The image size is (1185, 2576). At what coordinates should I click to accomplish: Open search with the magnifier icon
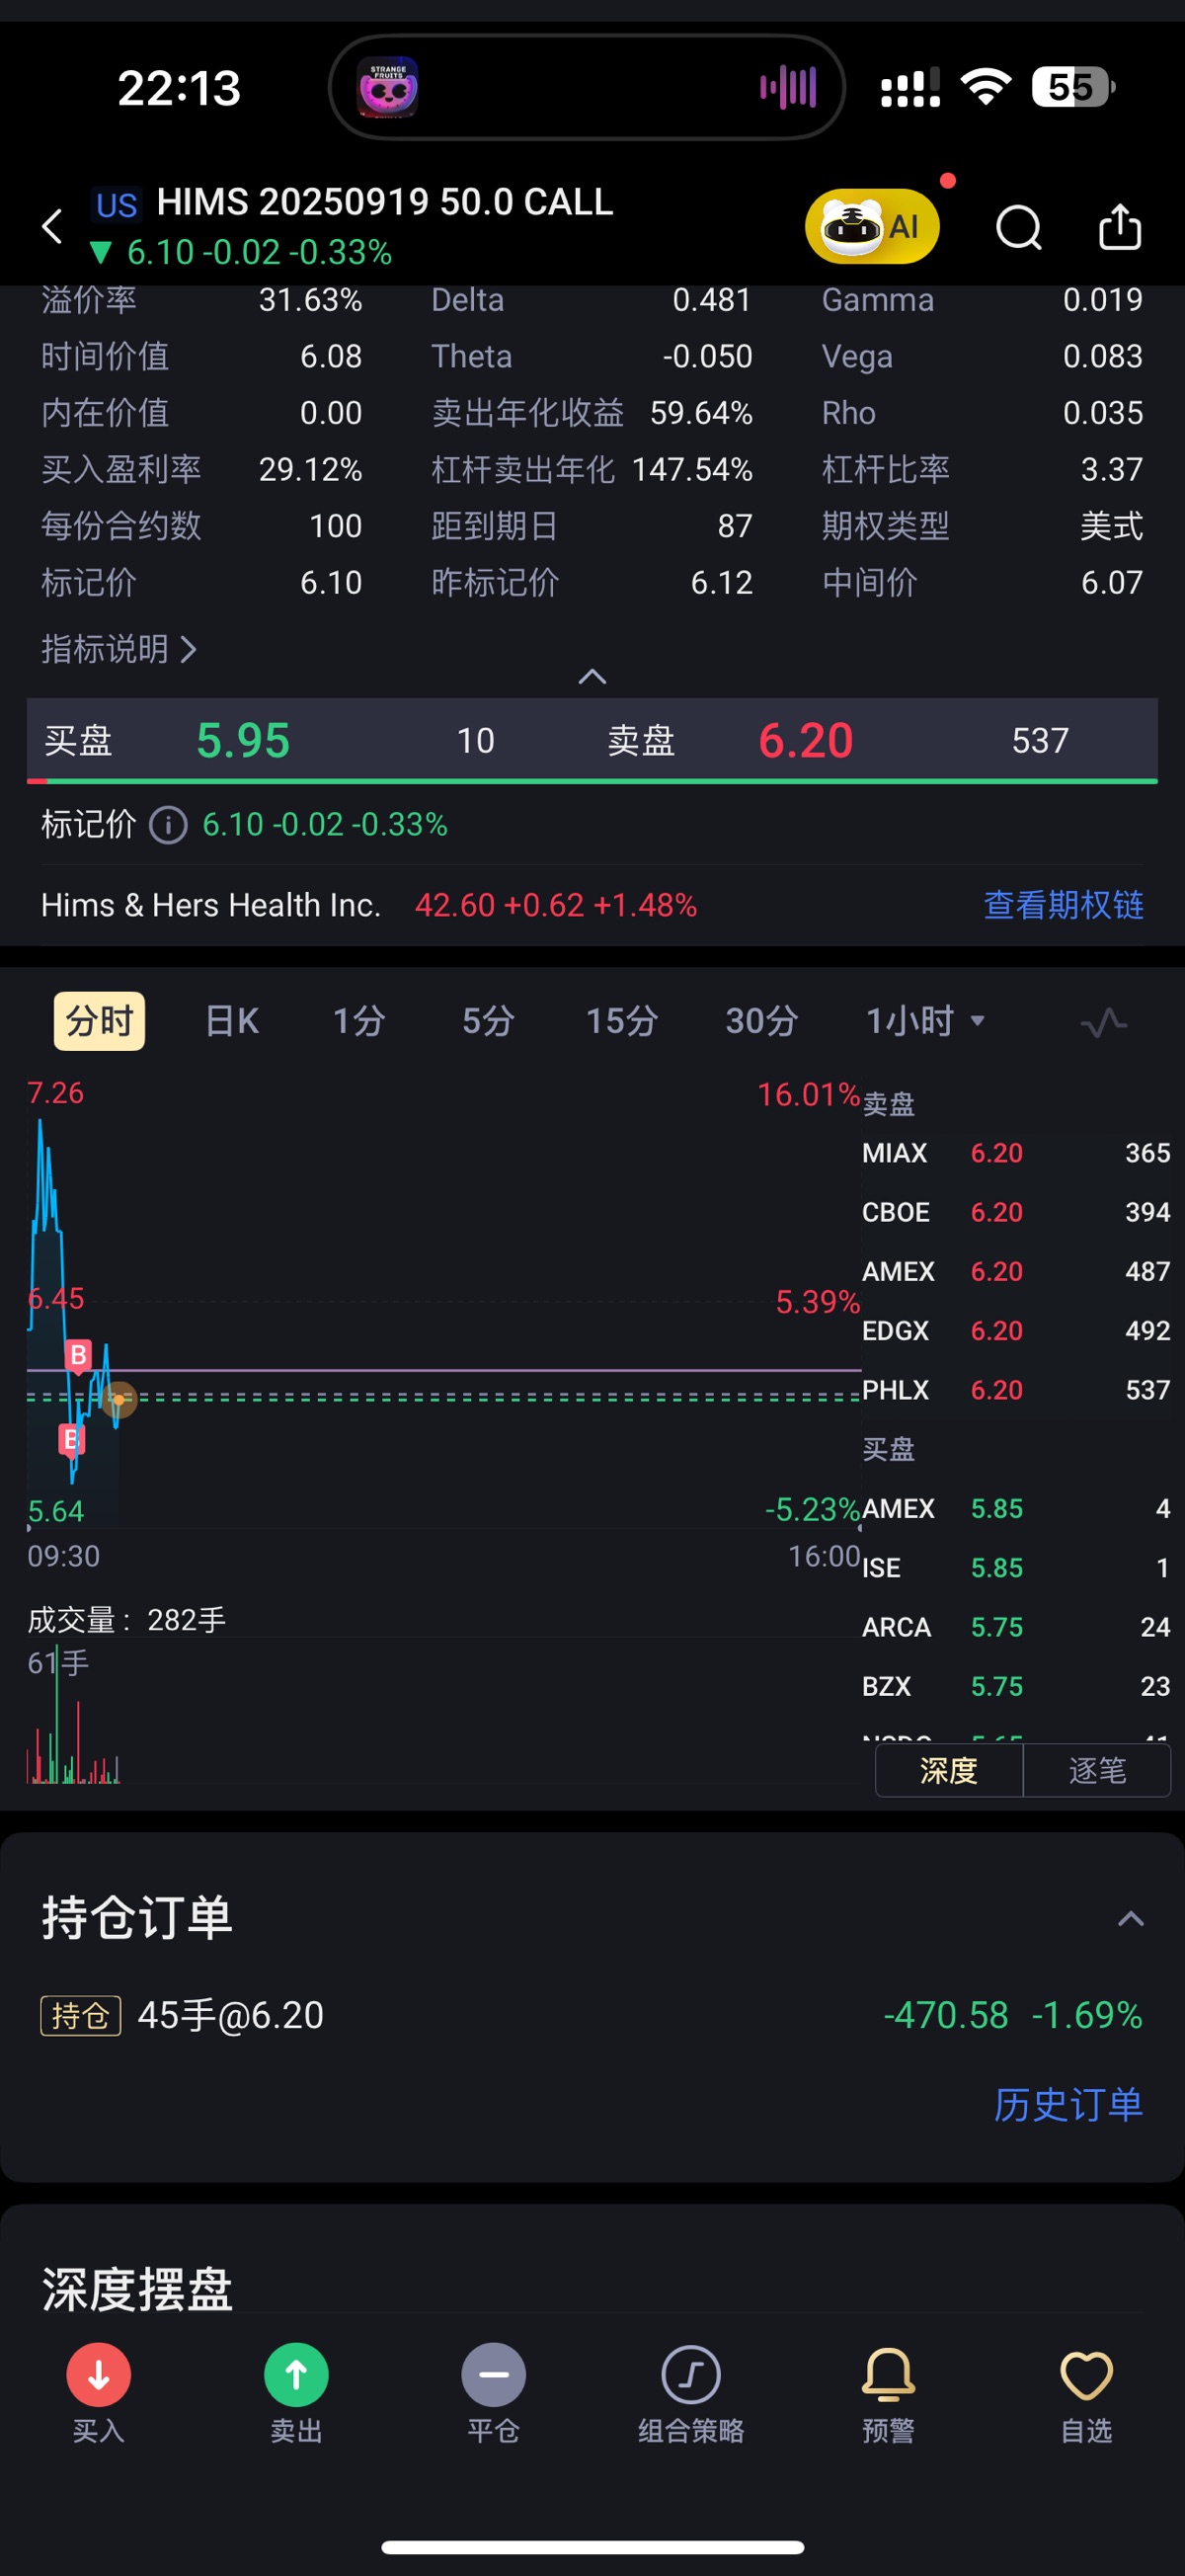point(1019,227)
